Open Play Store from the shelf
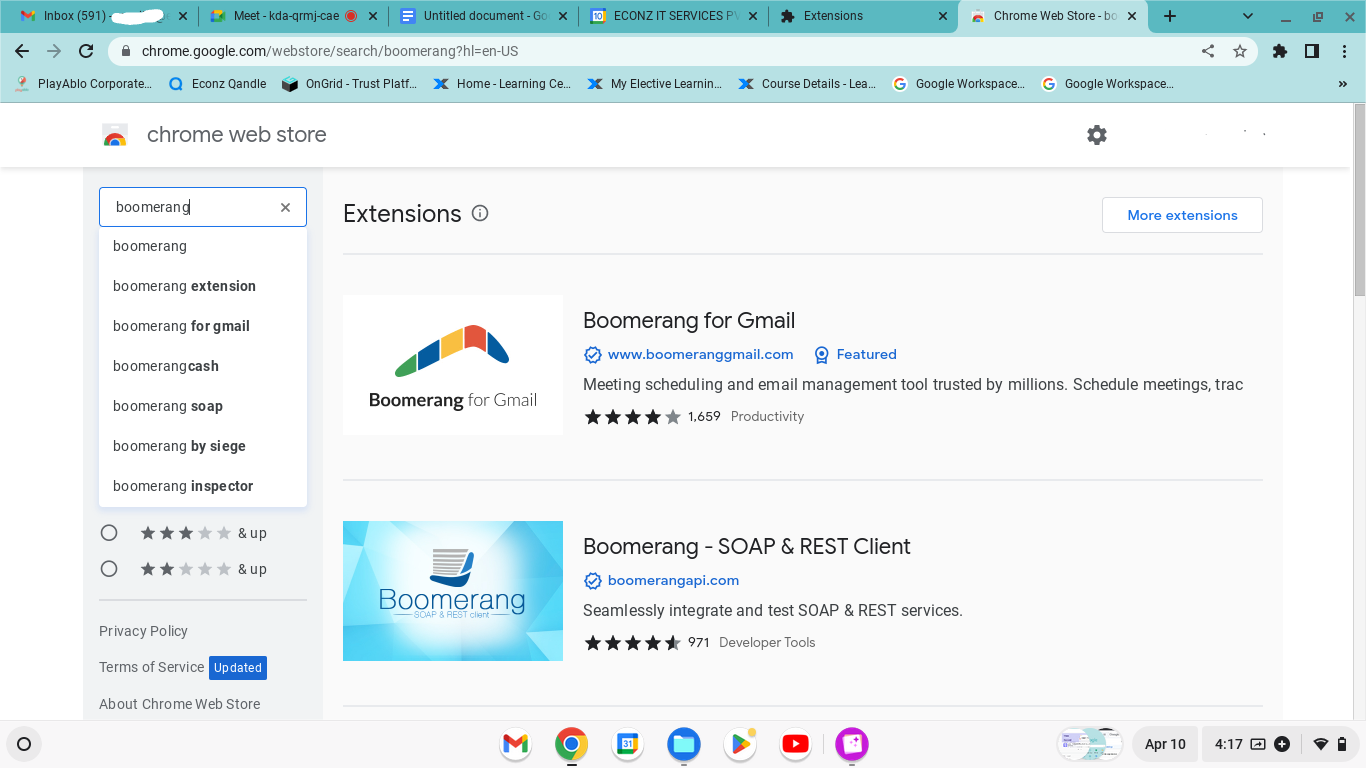Image resolution: width=1366 pixels, height=768 pixels. tap(740, 744)
